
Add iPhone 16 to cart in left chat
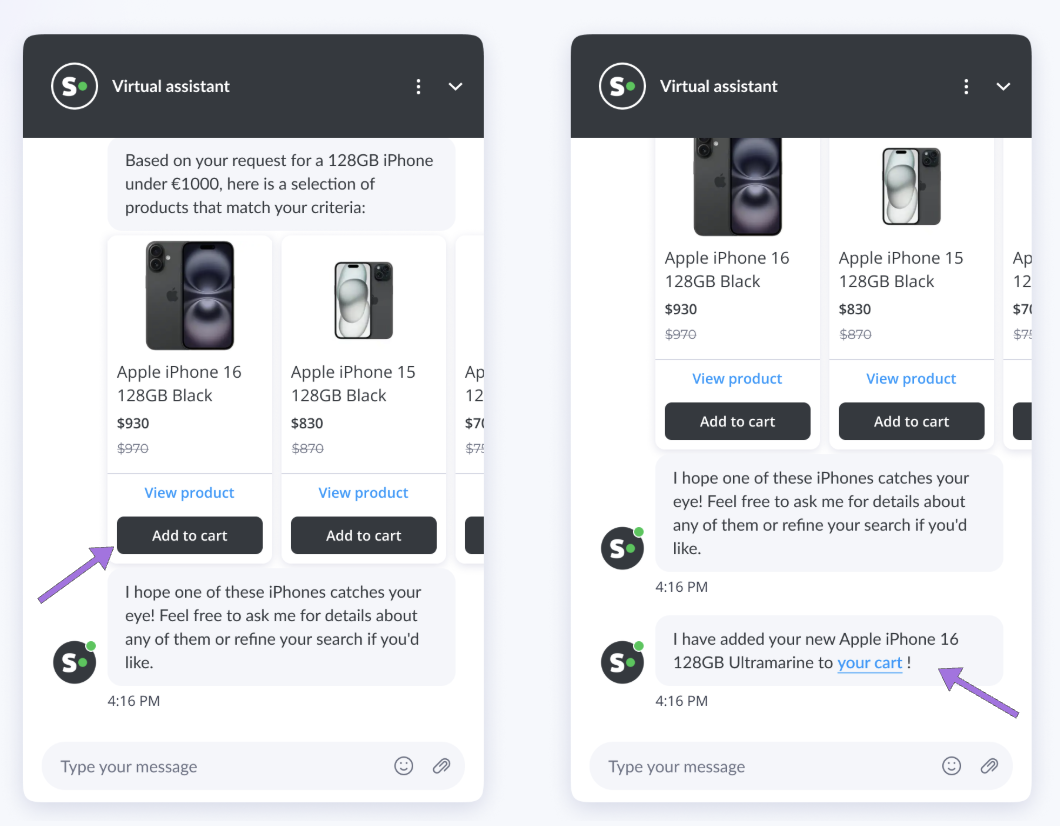click(x=189, y=535)
